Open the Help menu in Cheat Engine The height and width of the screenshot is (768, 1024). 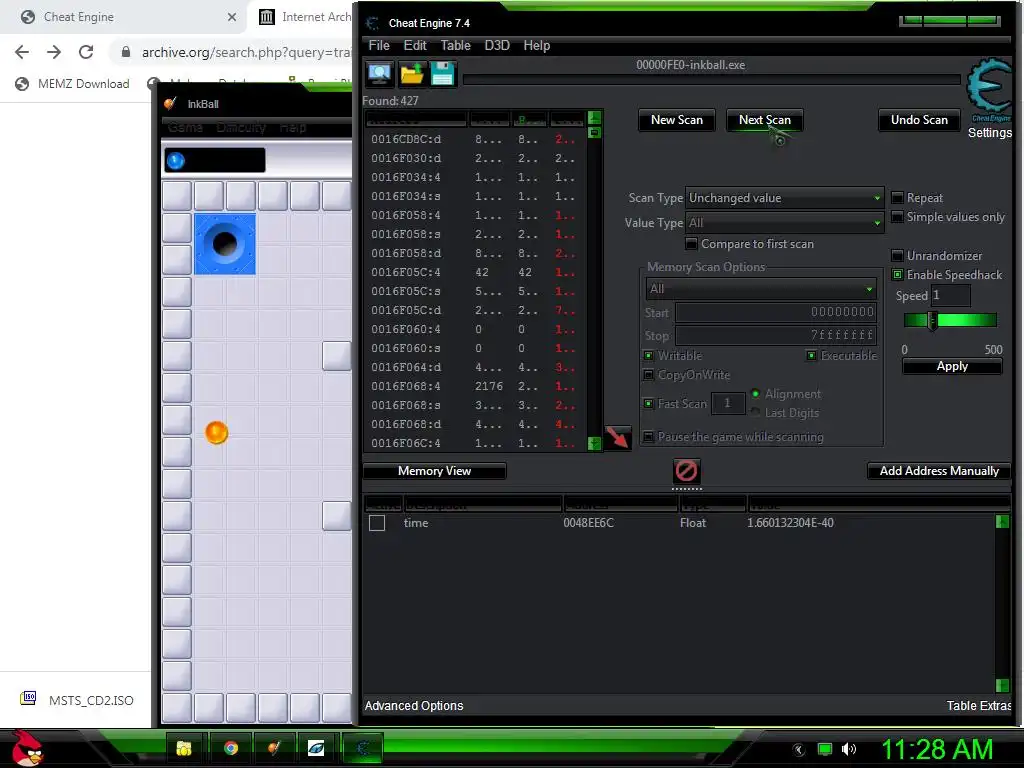536,45
